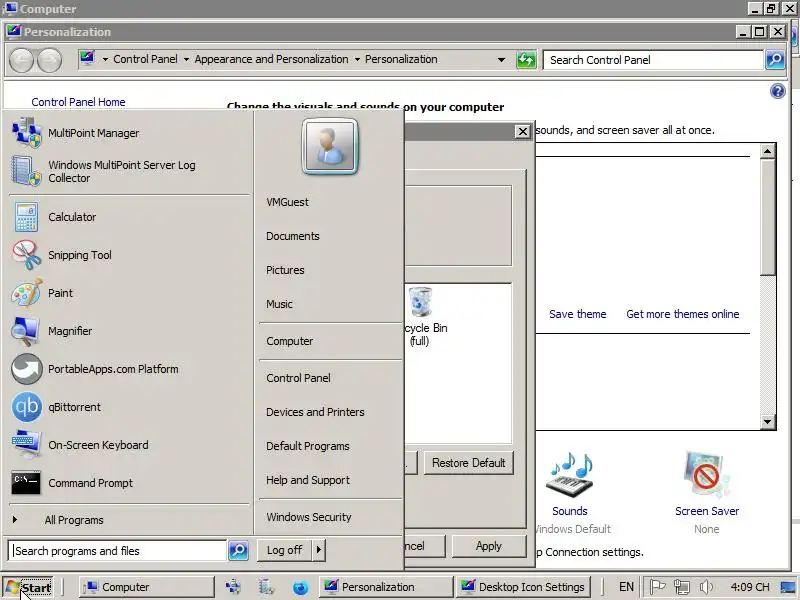Click the Start button
Image resolution: width=800 pixels, height=600 pixels.
click(29, 587)
